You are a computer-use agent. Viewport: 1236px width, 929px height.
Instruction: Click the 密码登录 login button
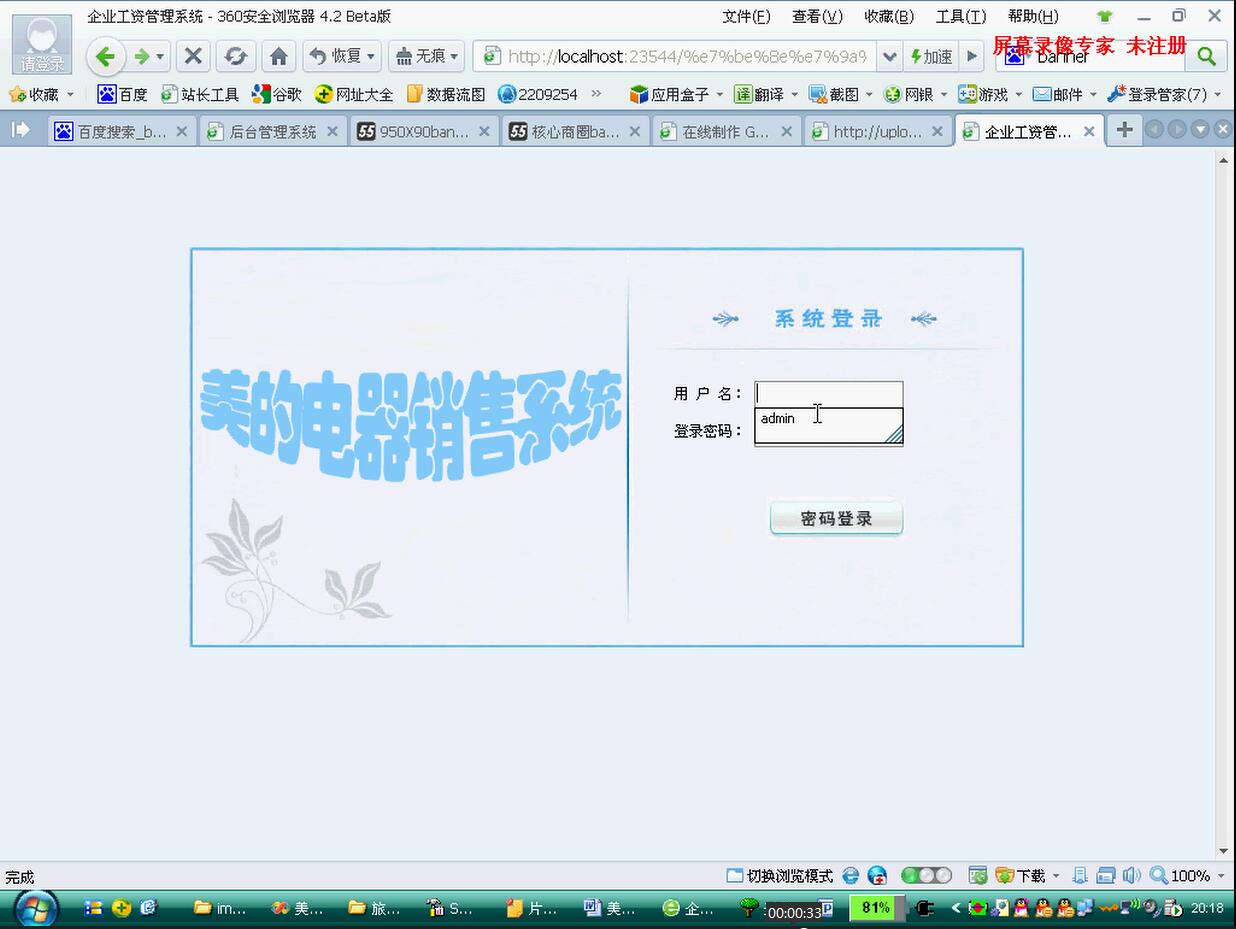836,519
